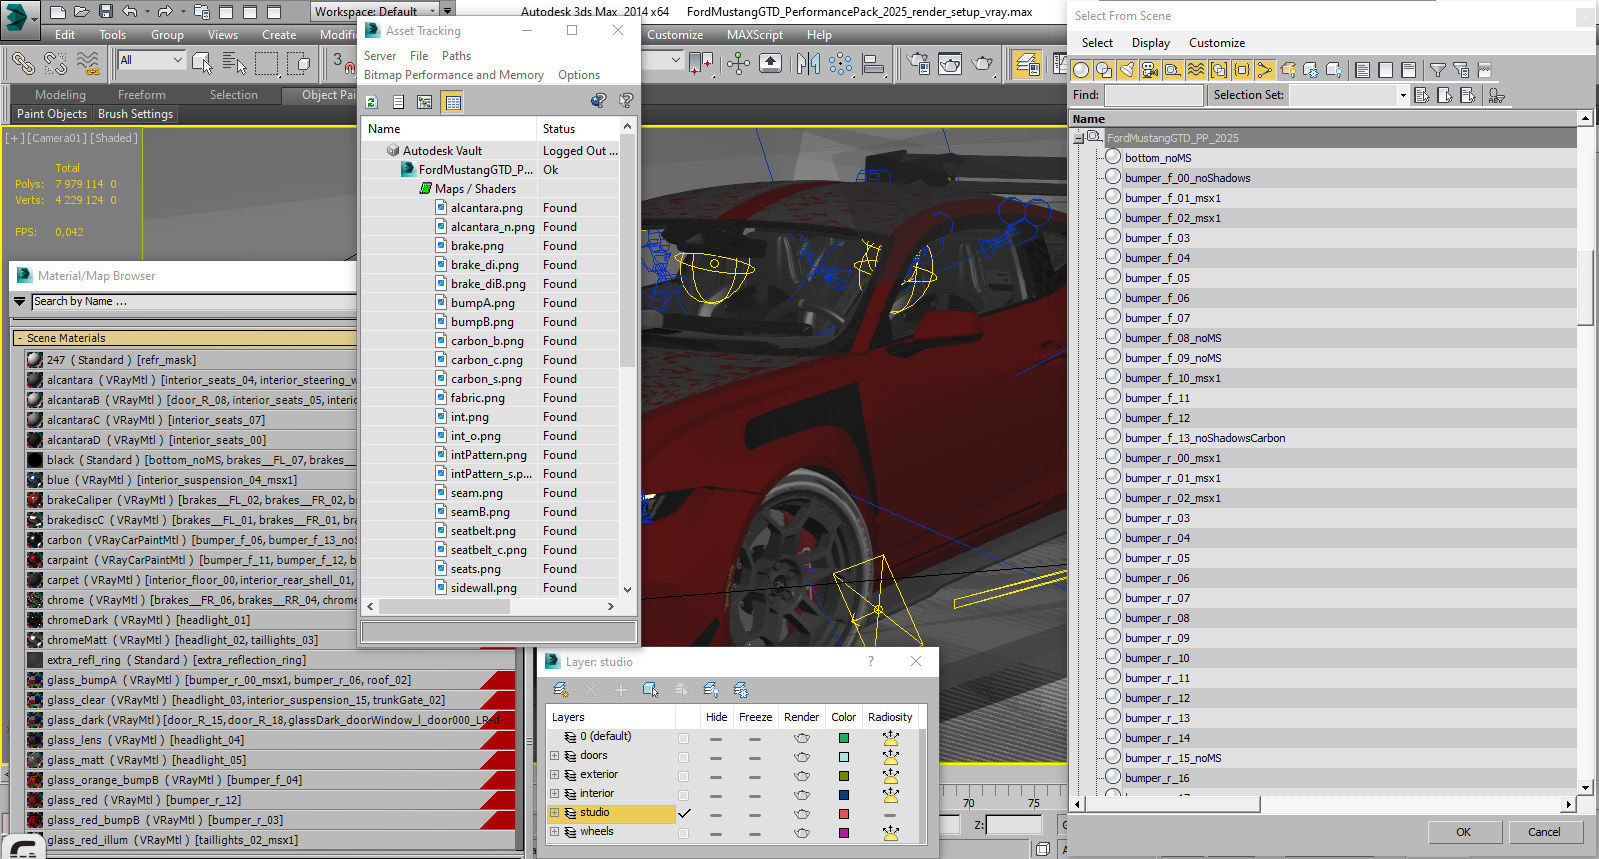Open Material/Map Browser options arrow
This screenshot has height=859, width=1599.
(20, 301)
